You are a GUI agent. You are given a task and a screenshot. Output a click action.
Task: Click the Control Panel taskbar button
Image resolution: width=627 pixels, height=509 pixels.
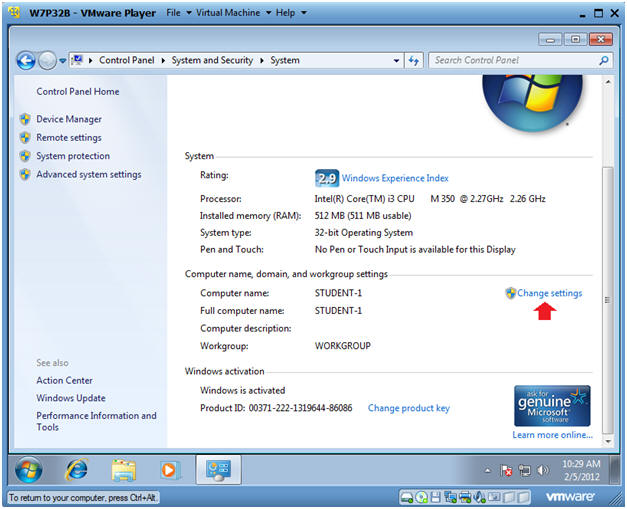click(x=218, y=470)
